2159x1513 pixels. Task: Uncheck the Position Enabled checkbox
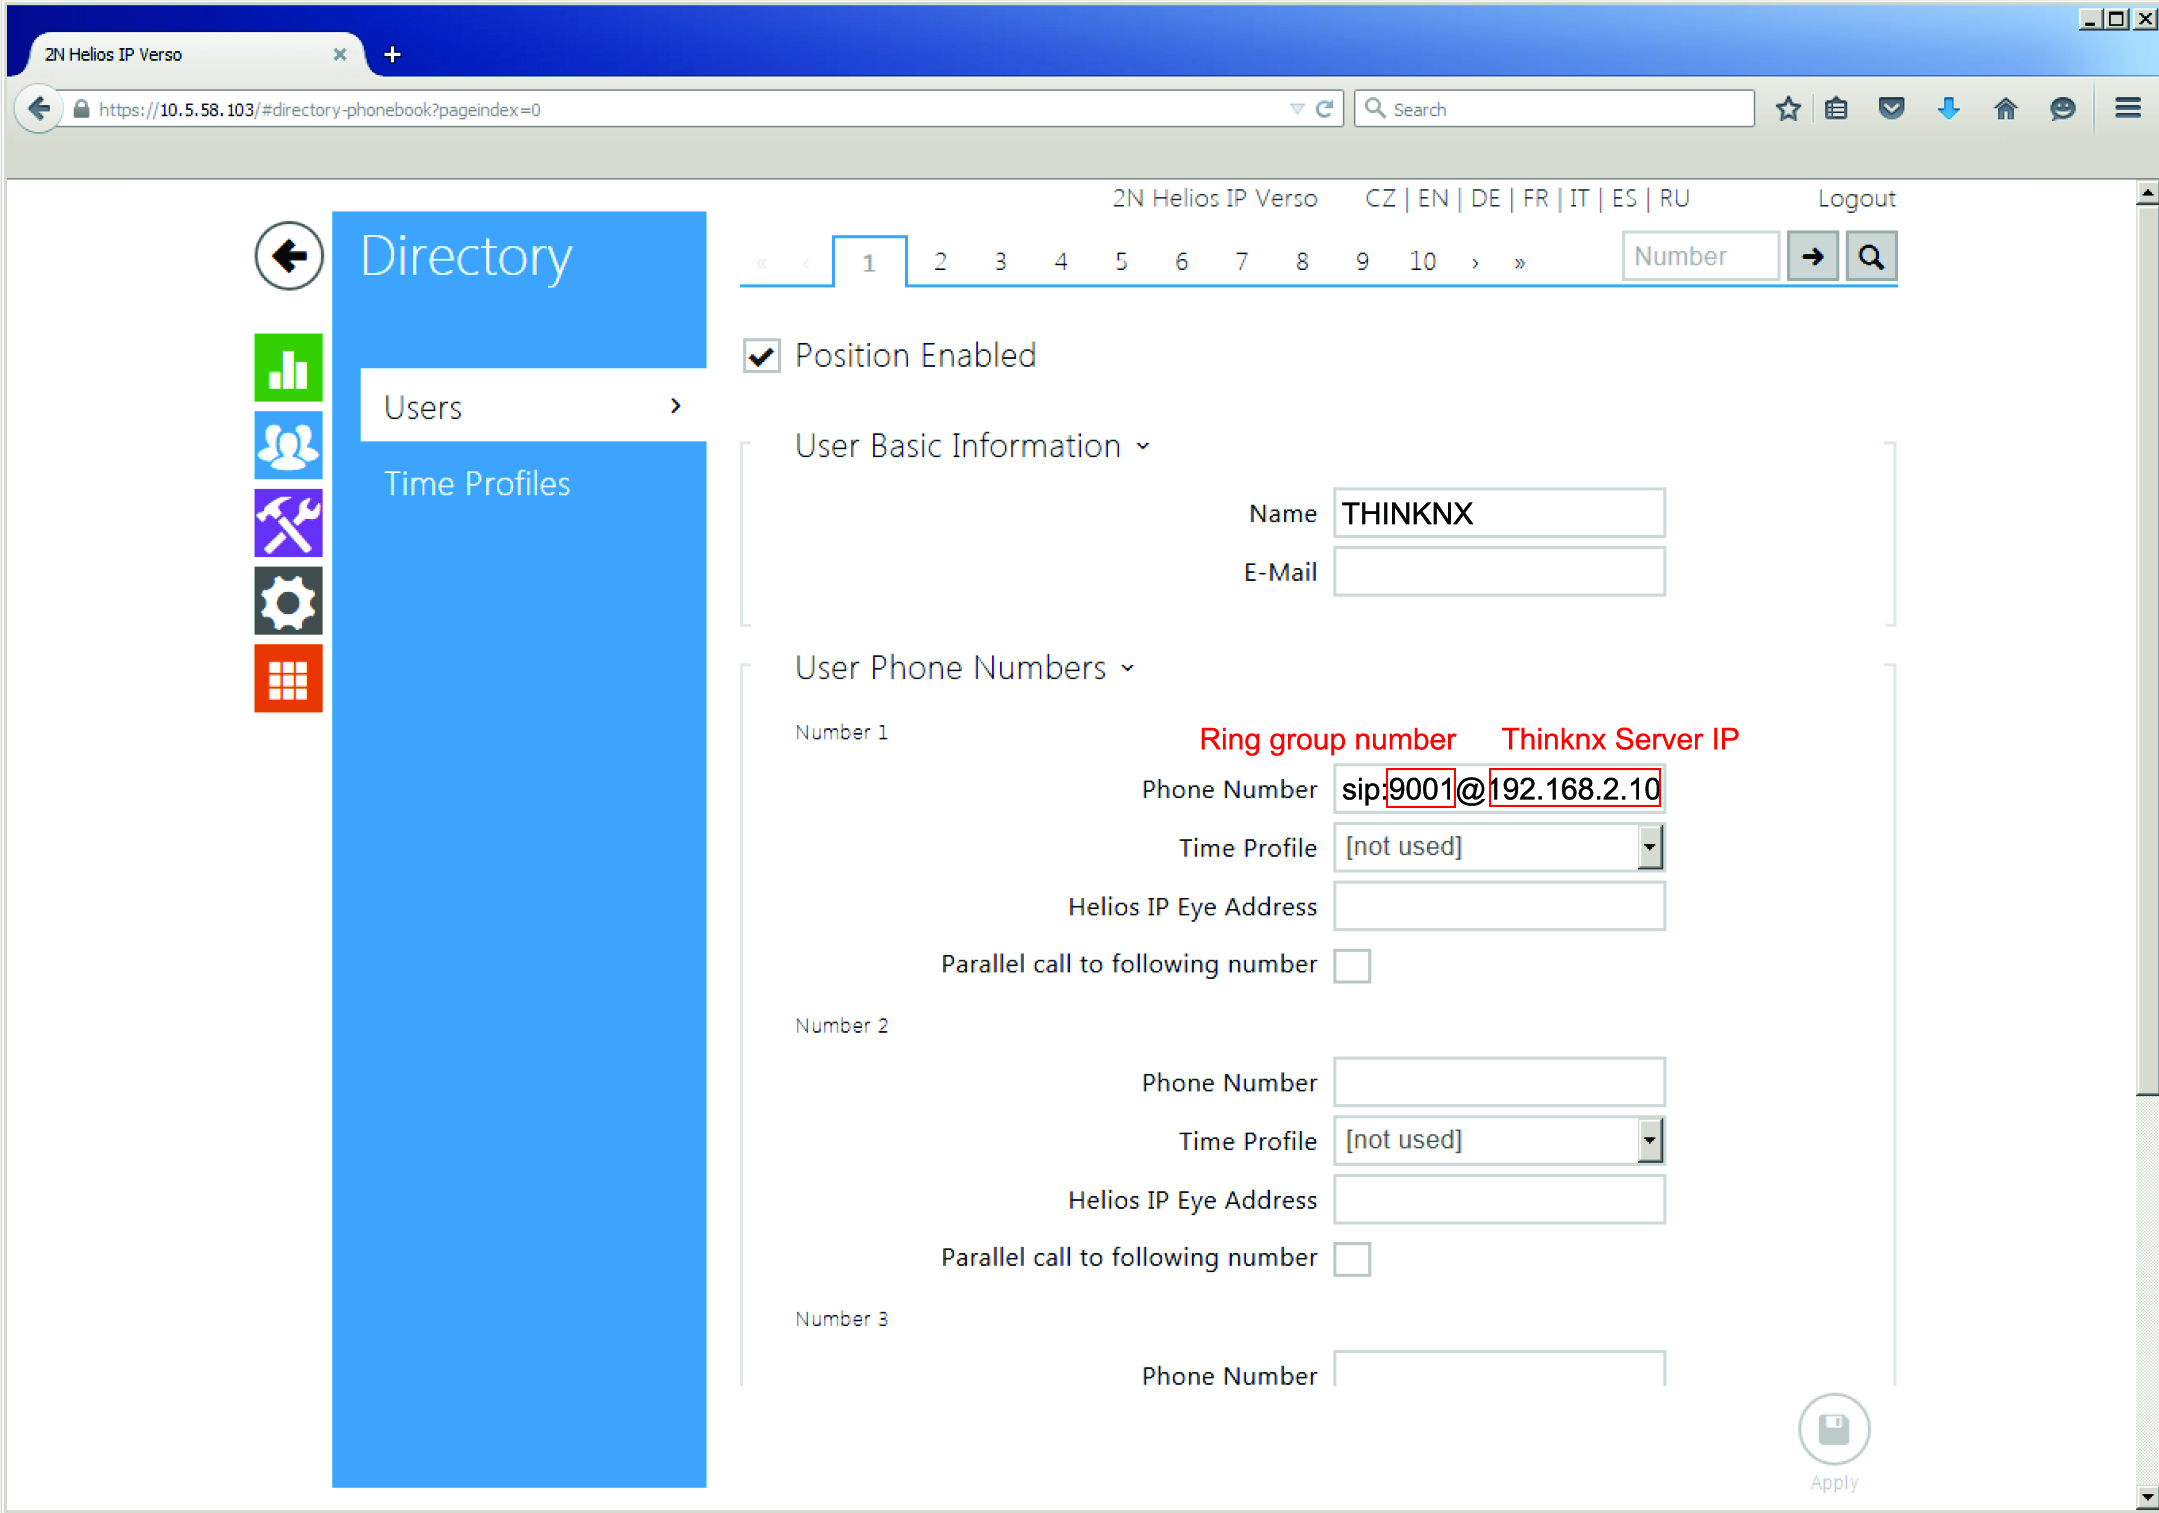click(762, 356)
